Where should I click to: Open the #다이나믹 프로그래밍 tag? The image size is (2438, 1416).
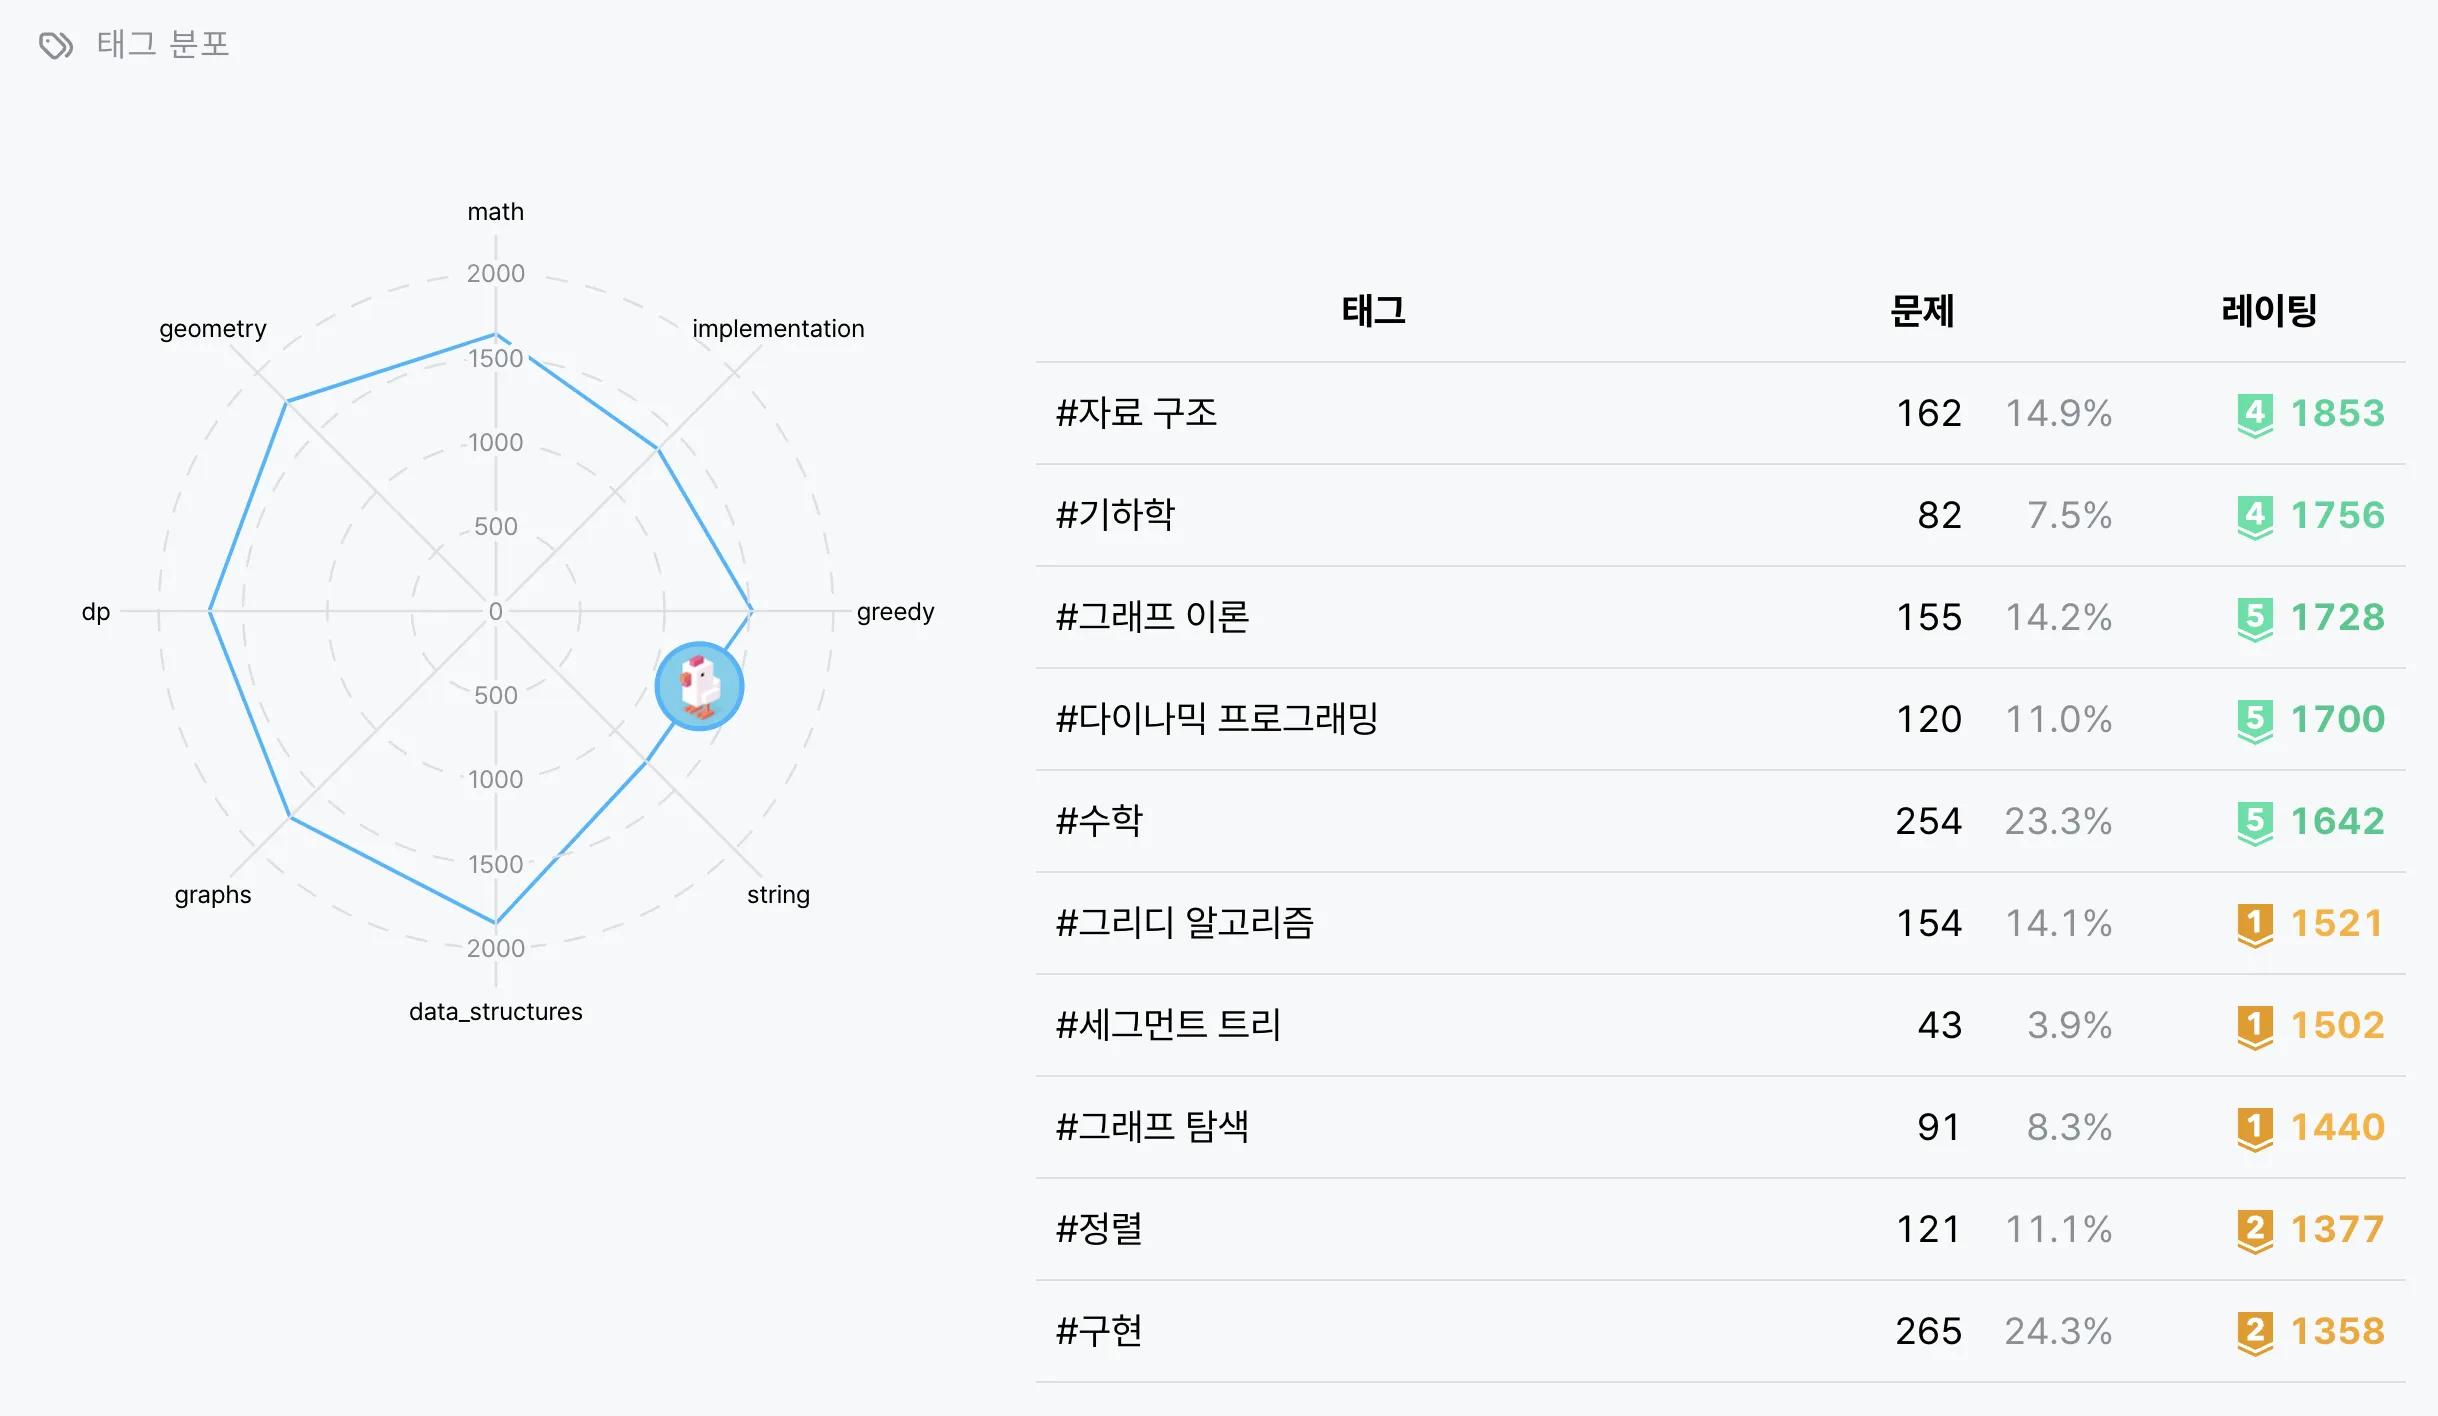click(x=1217, y=719)
